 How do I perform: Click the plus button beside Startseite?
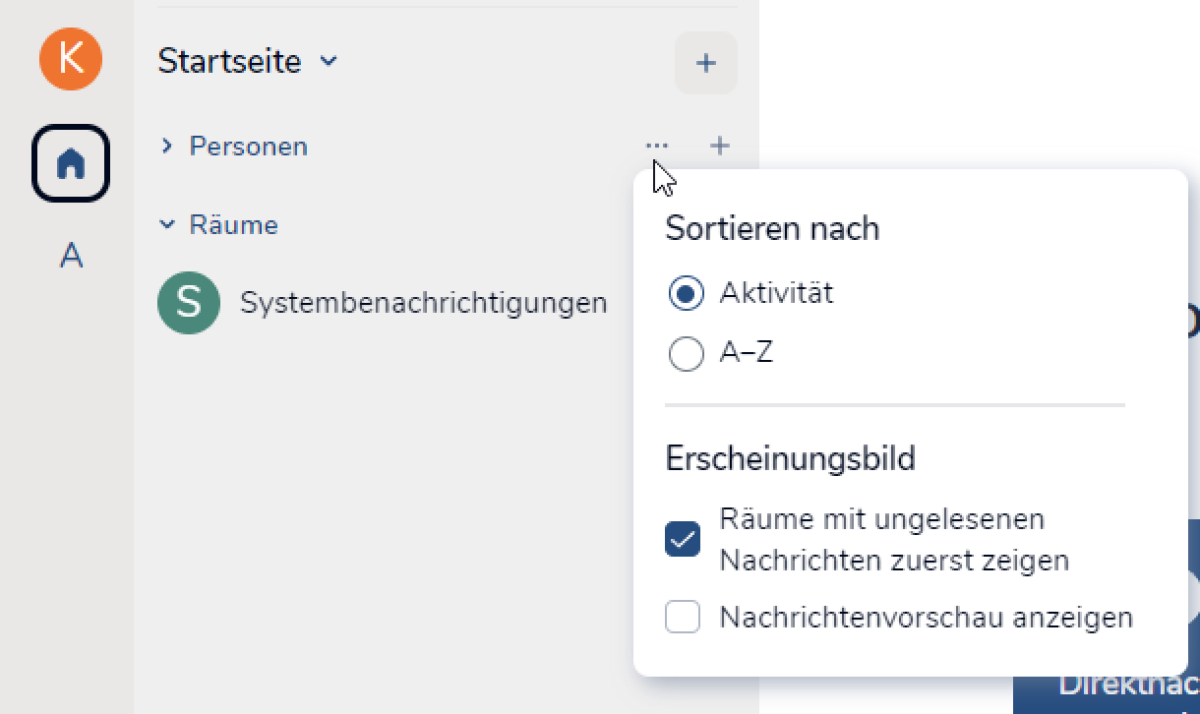[x=706, y=63]
